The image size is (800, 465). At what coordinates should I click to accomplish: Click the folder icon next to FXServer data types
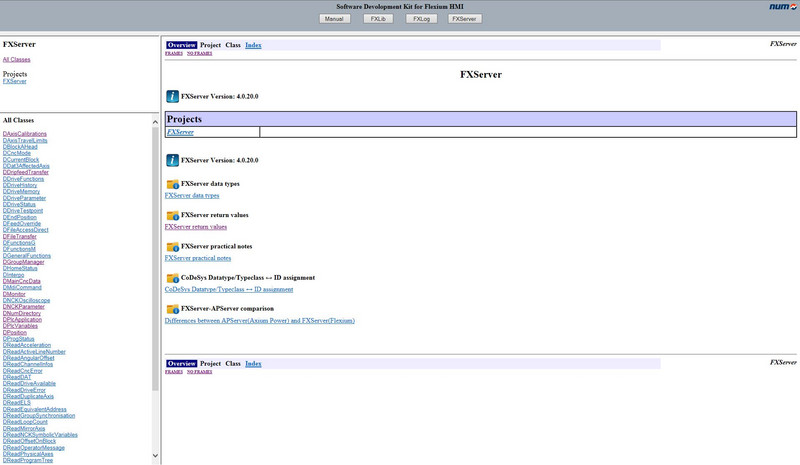pos(172,184)
